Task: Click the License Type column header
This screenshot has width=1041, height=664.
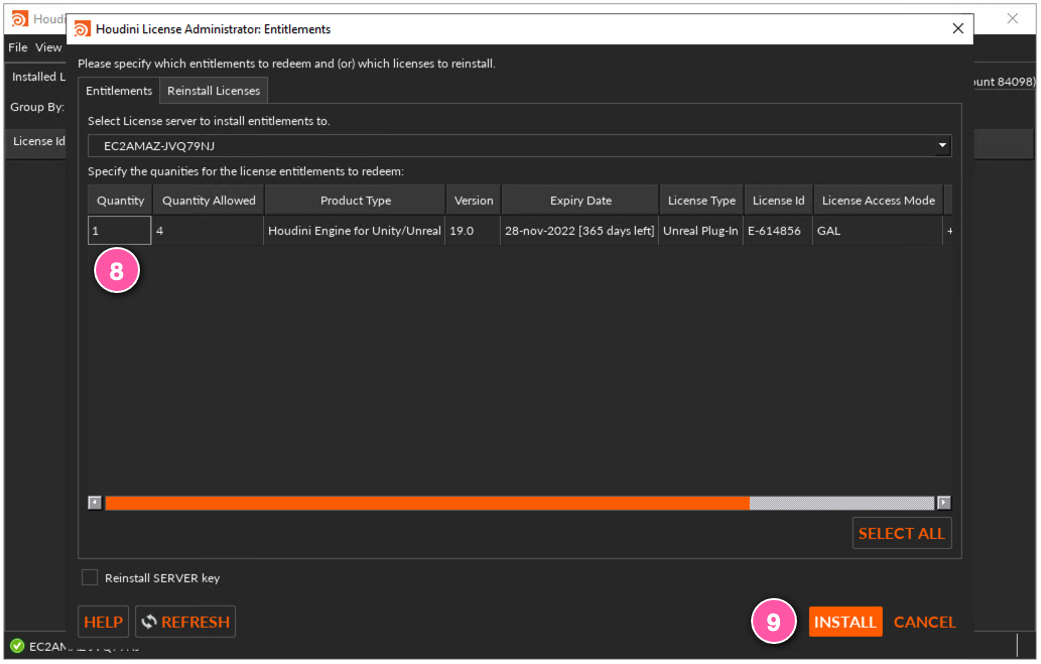Action: coord(702,201)
